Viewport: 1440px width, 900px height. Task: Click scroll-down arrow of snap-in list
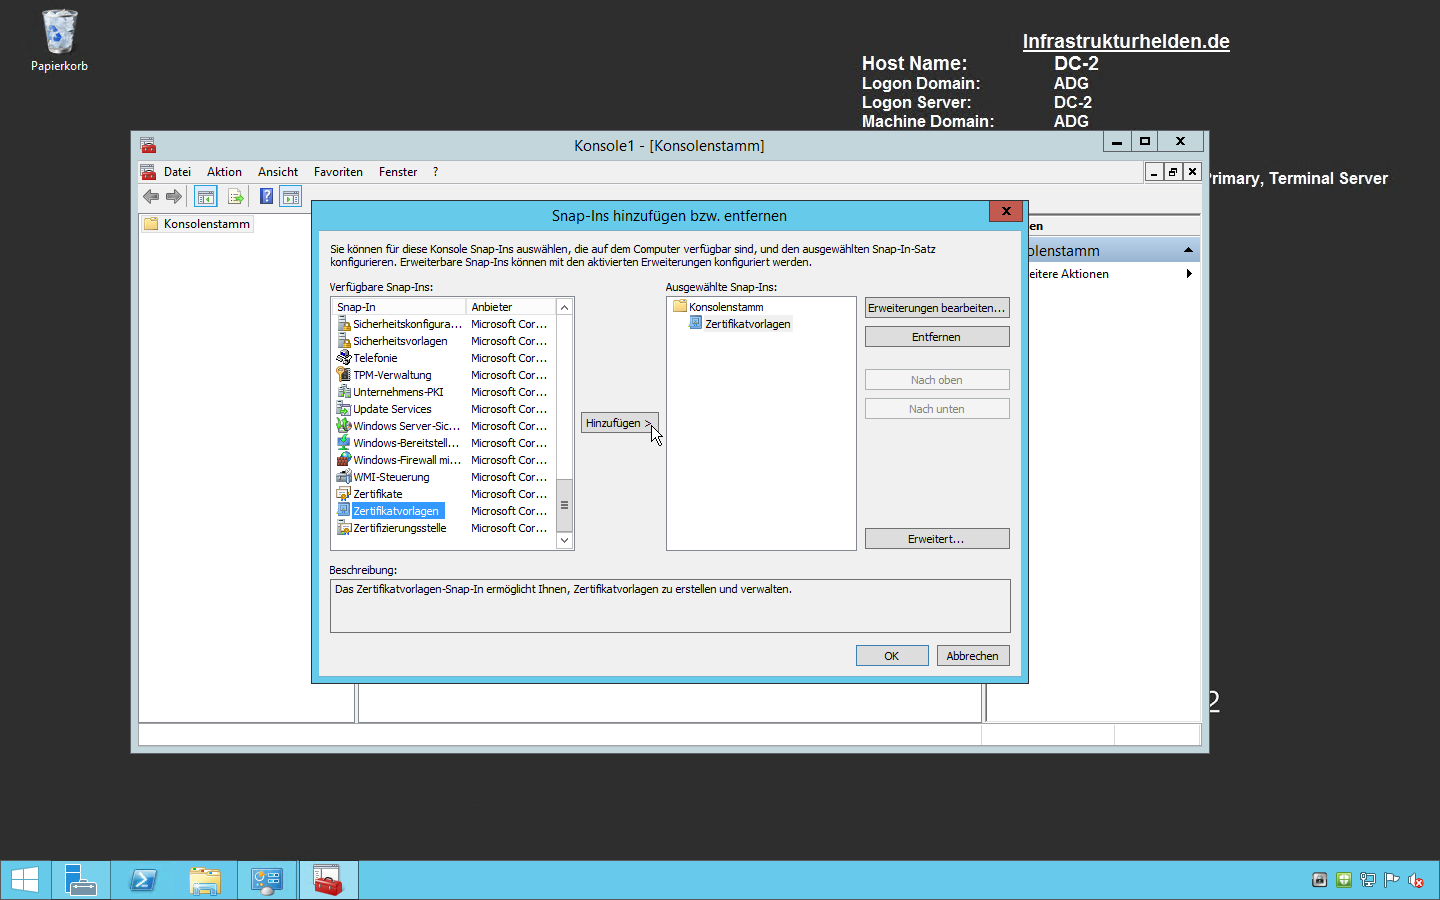click(564, 540)
